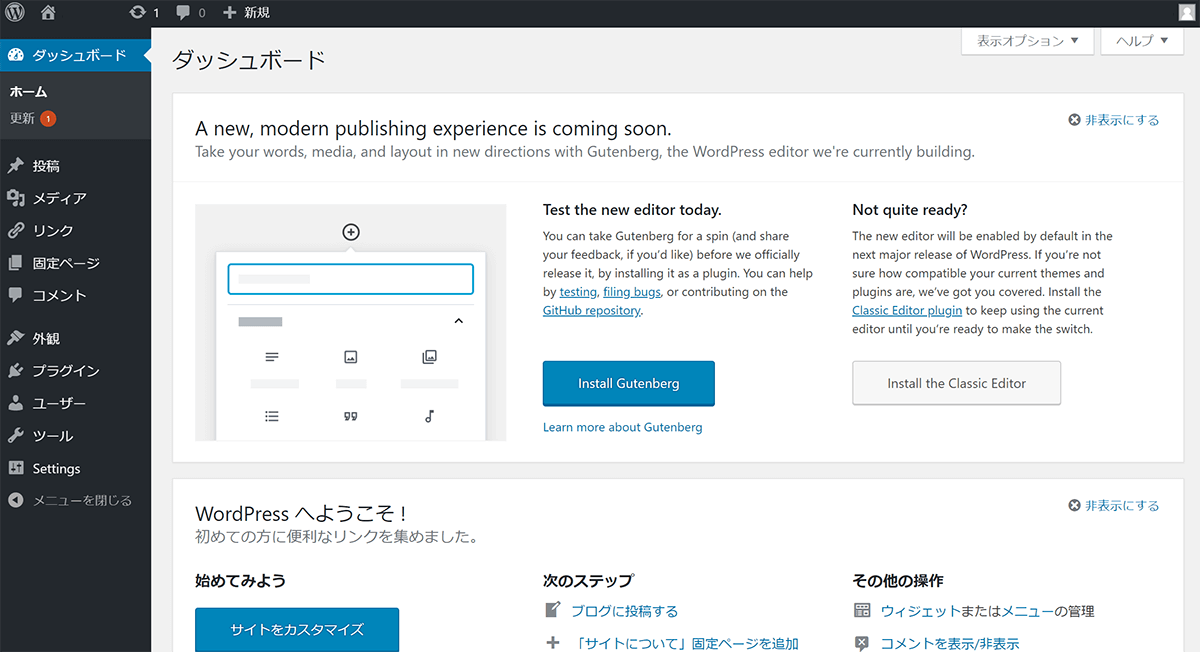Dismiss the WordPress welcome panel via 非表示にする
Screen dimensions: 1200x652
pos(1114,505)
